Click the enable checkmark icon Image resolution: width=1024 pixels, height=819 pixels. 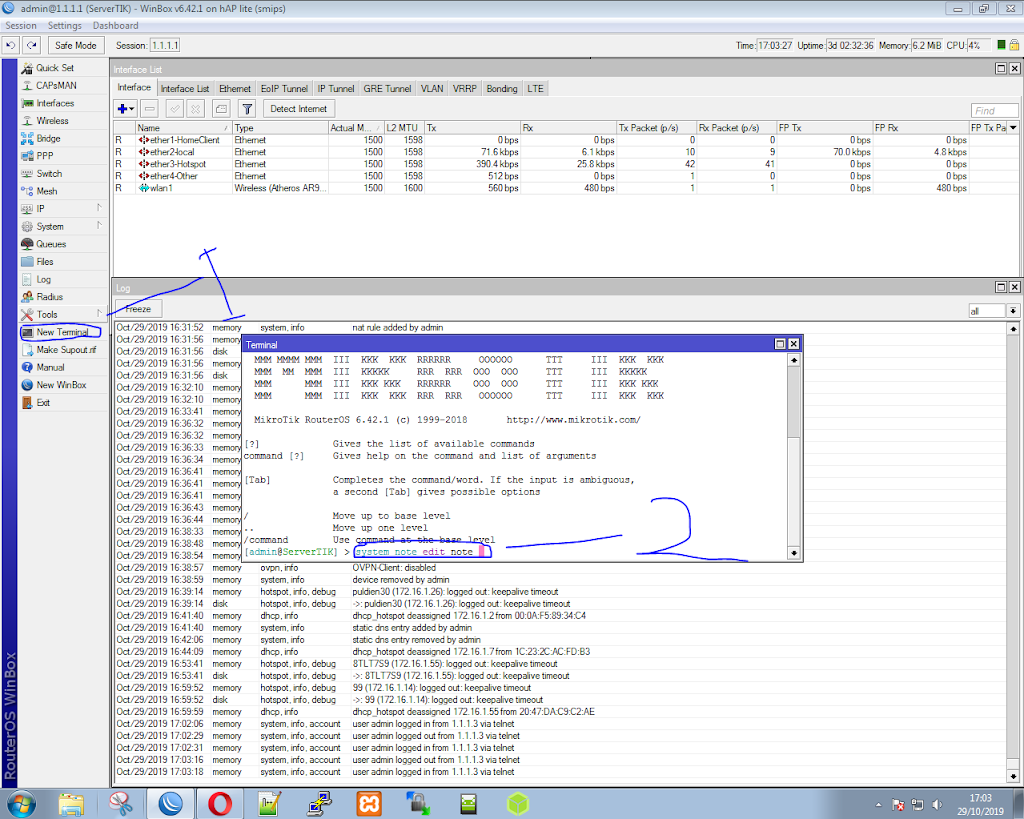174,109
